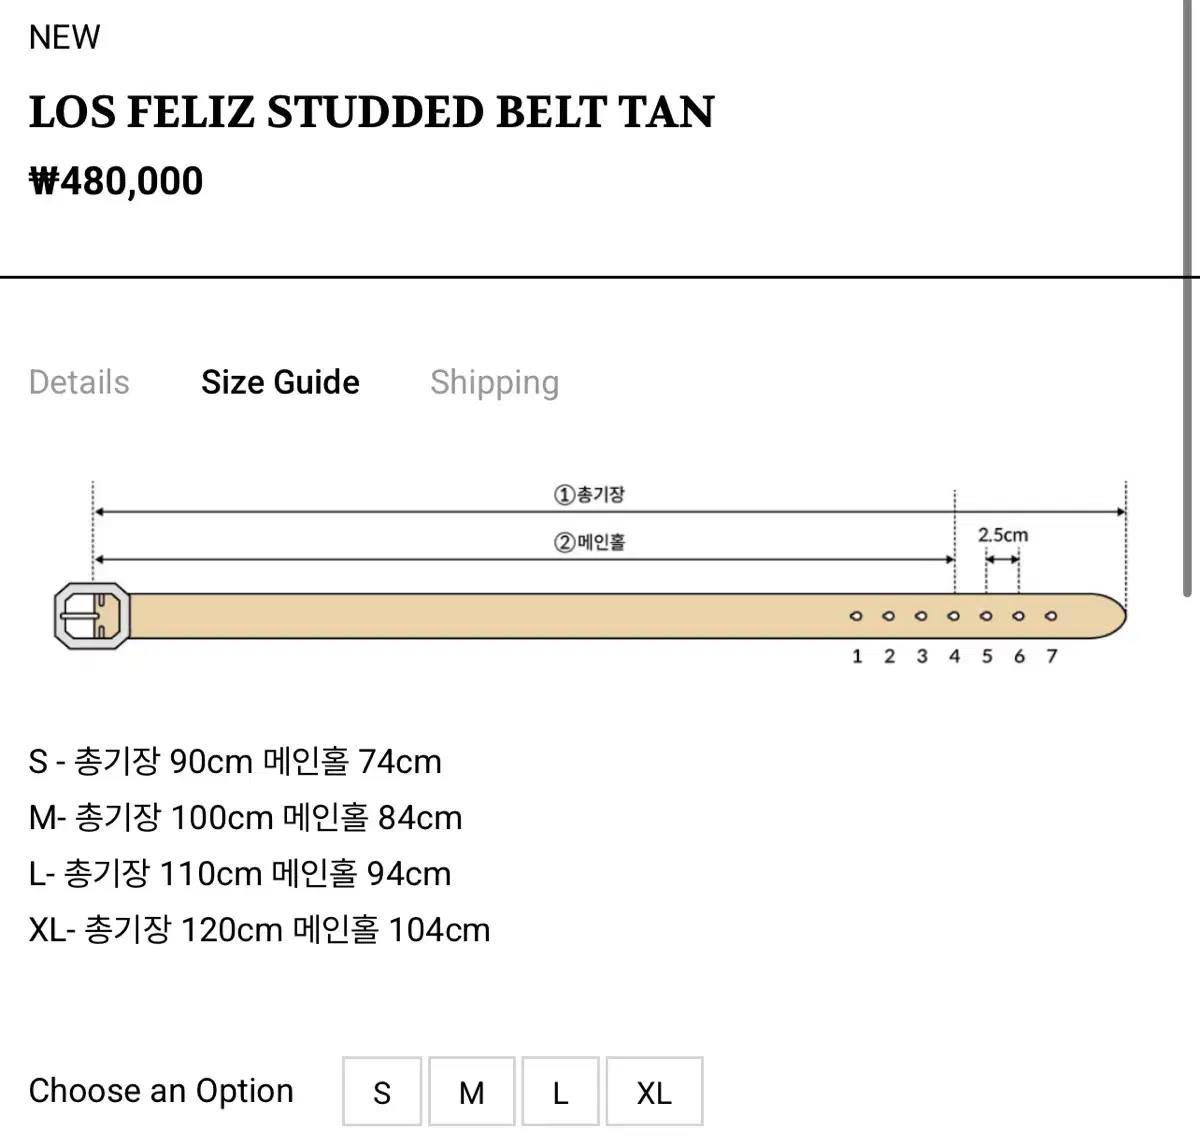Click the LOS FELIZ STUDDED BELT TAN title

point(372,112)
